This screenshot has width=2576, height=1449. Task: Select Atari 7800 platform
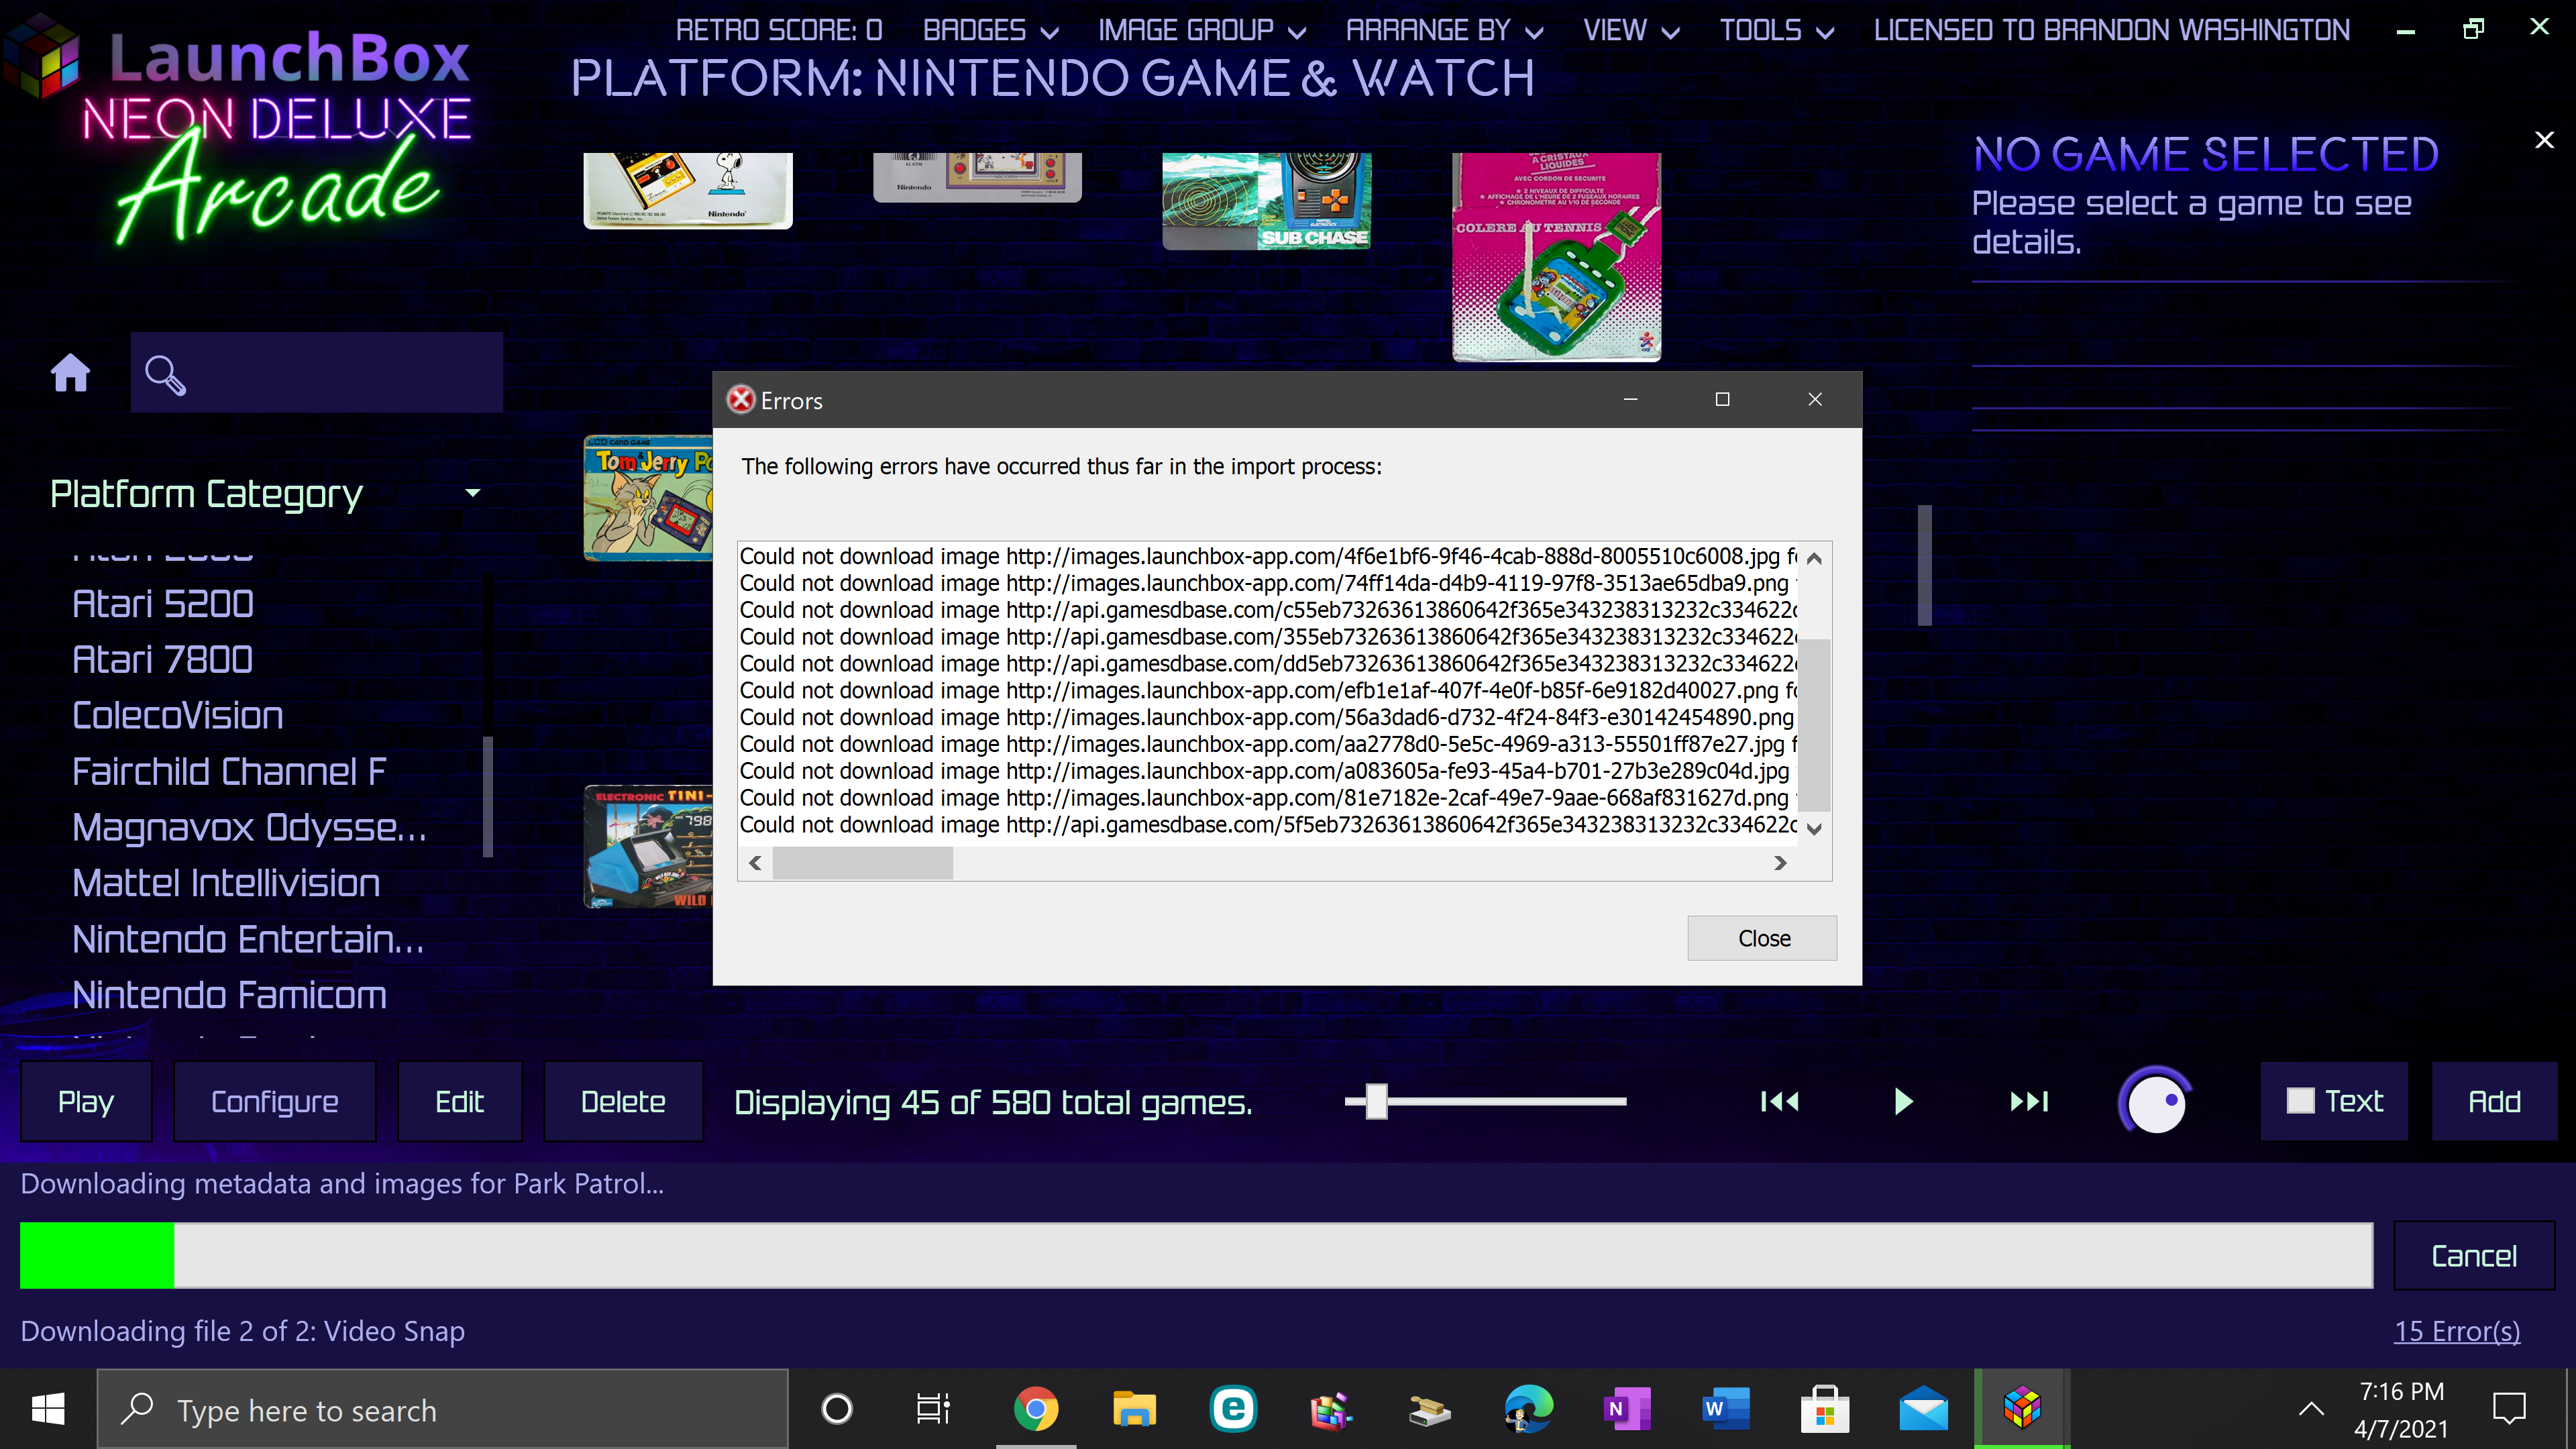pyautogui.click(x=163, y=659)
